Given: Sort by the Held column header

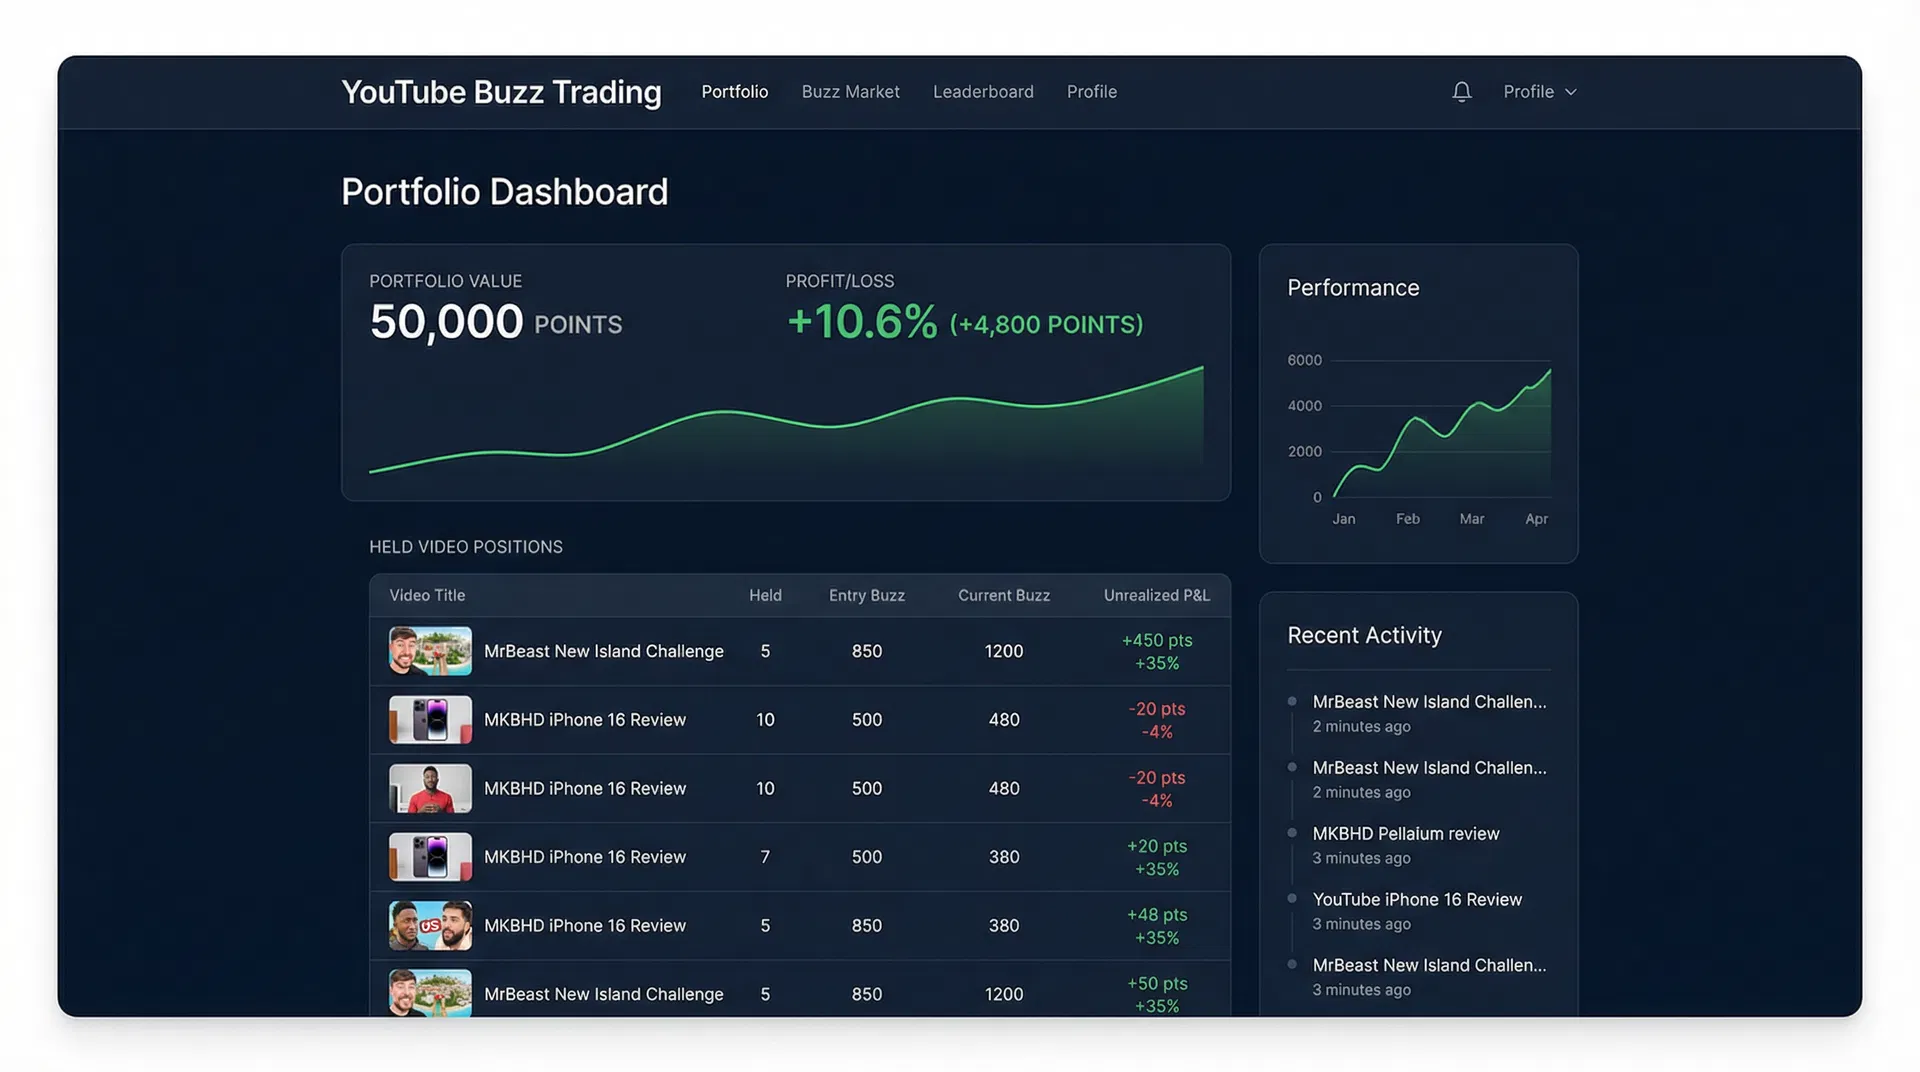Looking at the screenshot, I should tap(765, 595).
